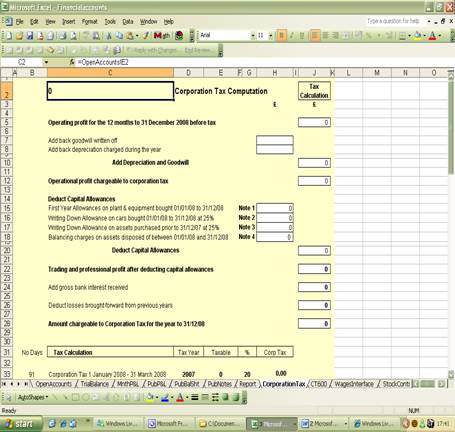
Task: Toggle the Bold formatting button
Action: coord(282,35)
